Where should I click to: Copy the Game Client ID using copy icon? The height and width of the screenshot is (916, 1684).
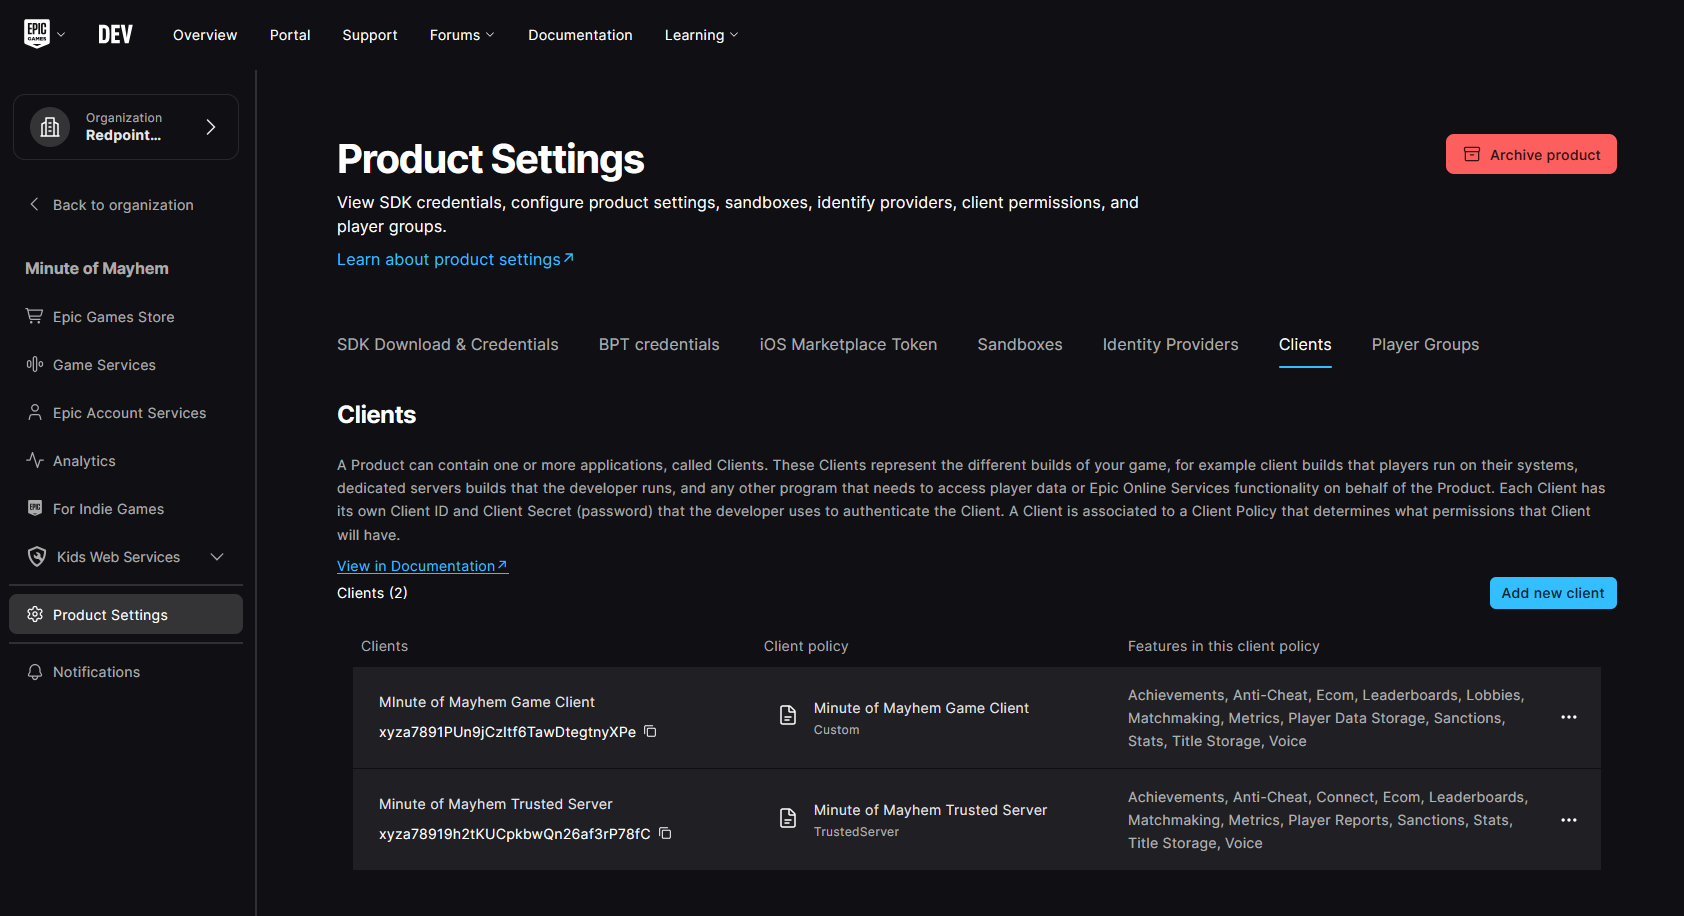pos(650,731)
